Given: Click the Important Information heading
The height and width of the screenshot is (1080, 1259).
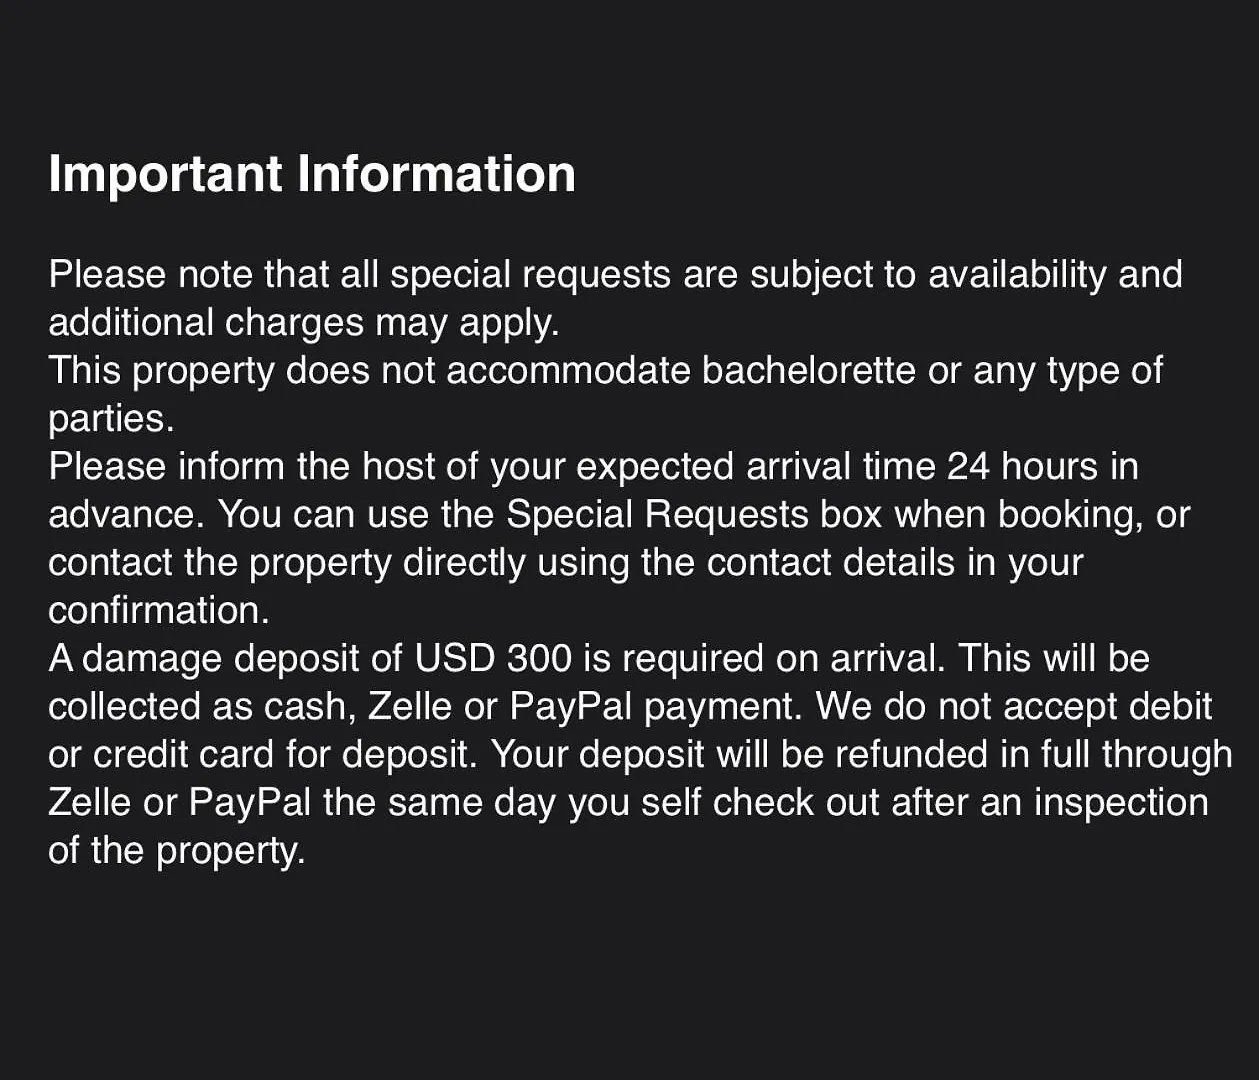Looking at the screenshot, I should click(312, 174).
